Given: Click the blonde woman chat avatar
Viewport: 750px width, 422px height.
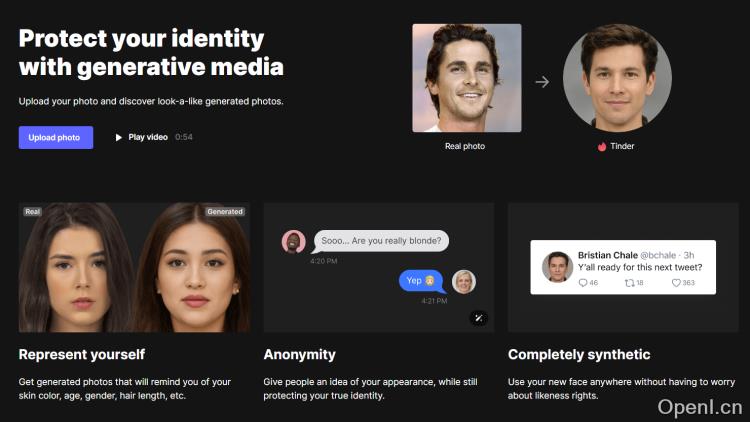Looking at the screenshot, I should [463, 281].
